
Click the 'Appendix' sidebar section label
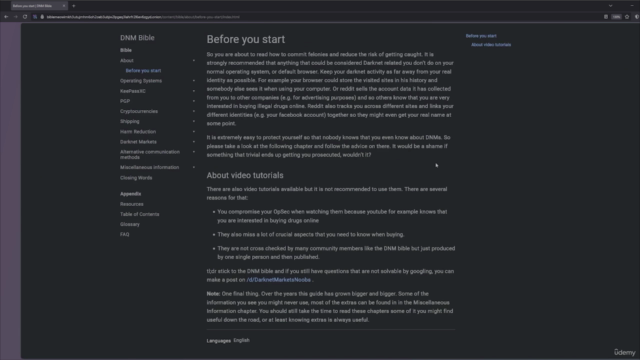131,194
